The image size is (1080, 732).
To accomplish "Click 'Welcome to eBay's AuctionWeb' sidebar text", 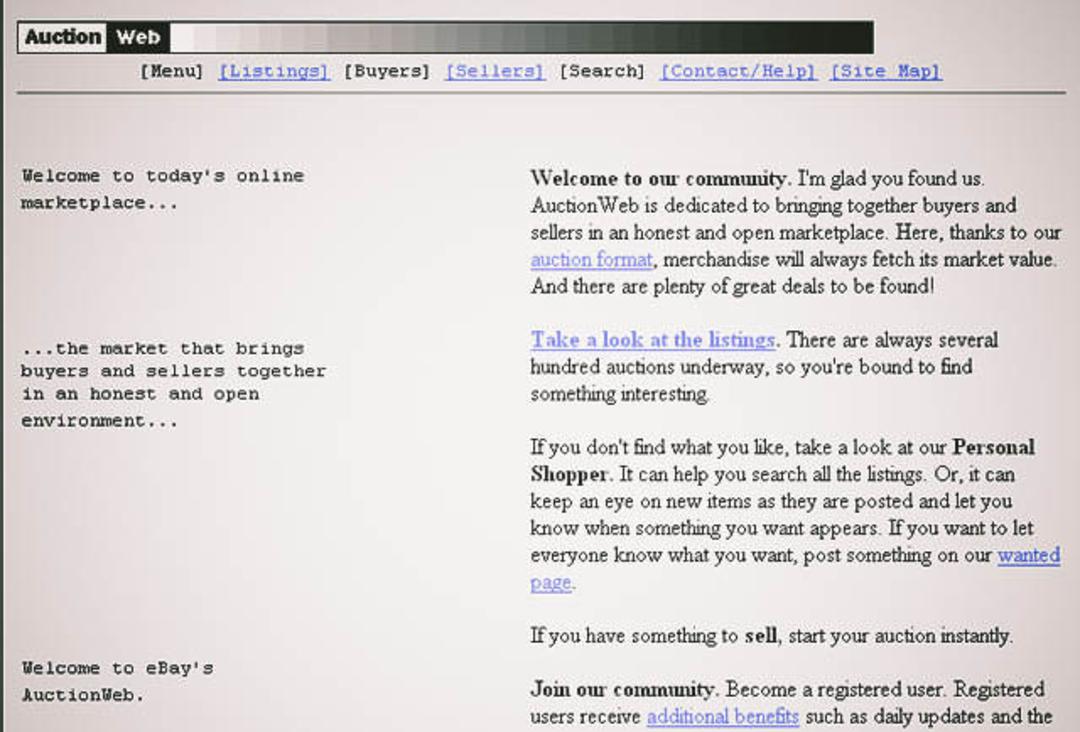I will tap(117, 682).
